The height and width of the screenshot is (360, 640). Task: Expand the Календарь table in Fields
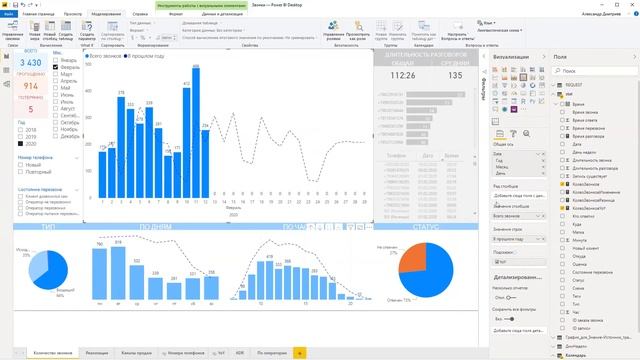click(x=554, y=356)
